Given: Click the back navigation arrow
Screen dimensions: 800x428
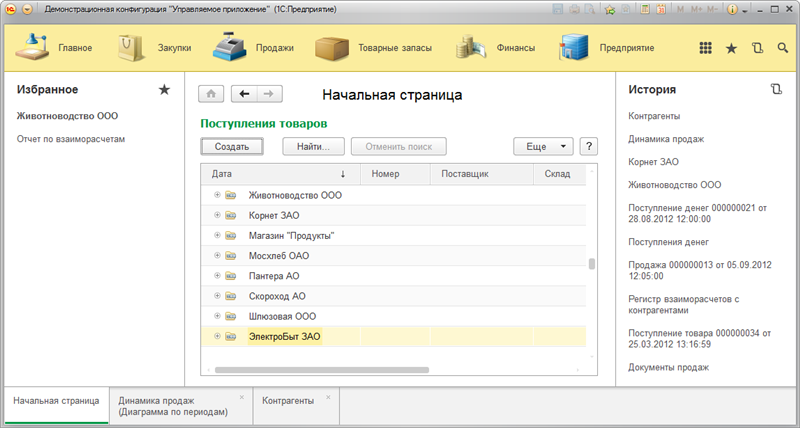Looking at the screenshot, I should pyautogui.click(x=244, y=94).
